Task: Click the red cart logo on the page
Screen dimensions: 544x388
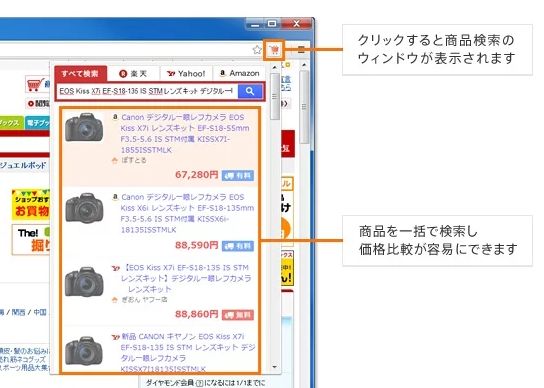Action: tap(35, 84)
